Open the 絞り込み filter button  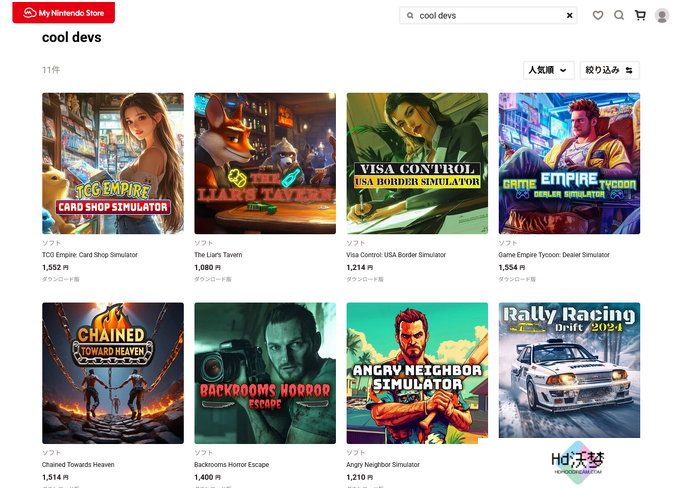609,70
